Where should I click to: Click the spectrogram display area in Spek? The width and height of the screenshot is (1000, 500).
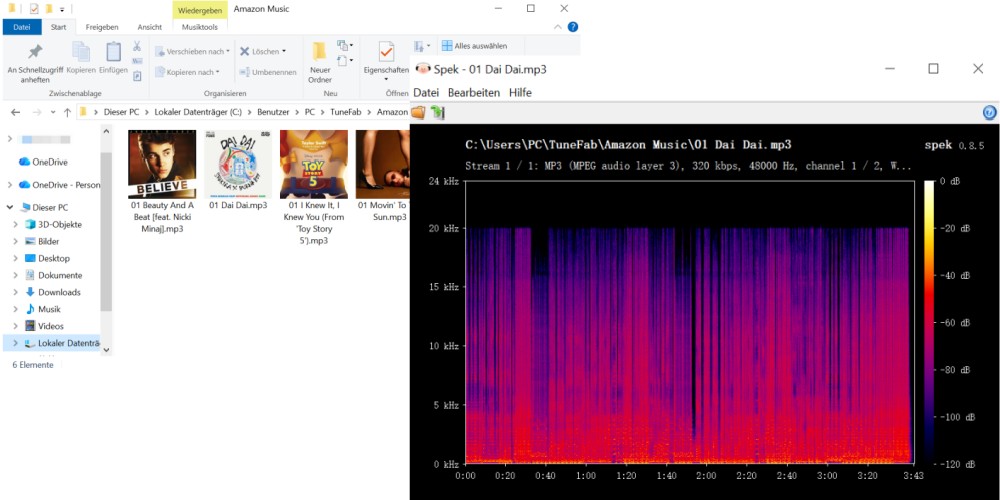click(690, 322)
